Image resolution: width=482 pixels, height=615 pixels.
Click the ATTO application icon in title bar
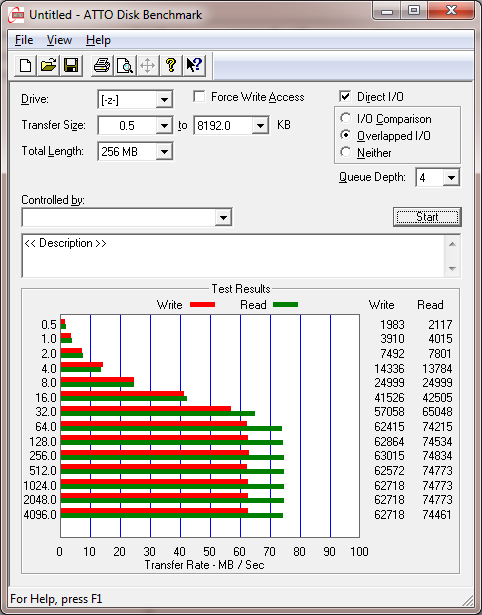[x=16, y=15]
